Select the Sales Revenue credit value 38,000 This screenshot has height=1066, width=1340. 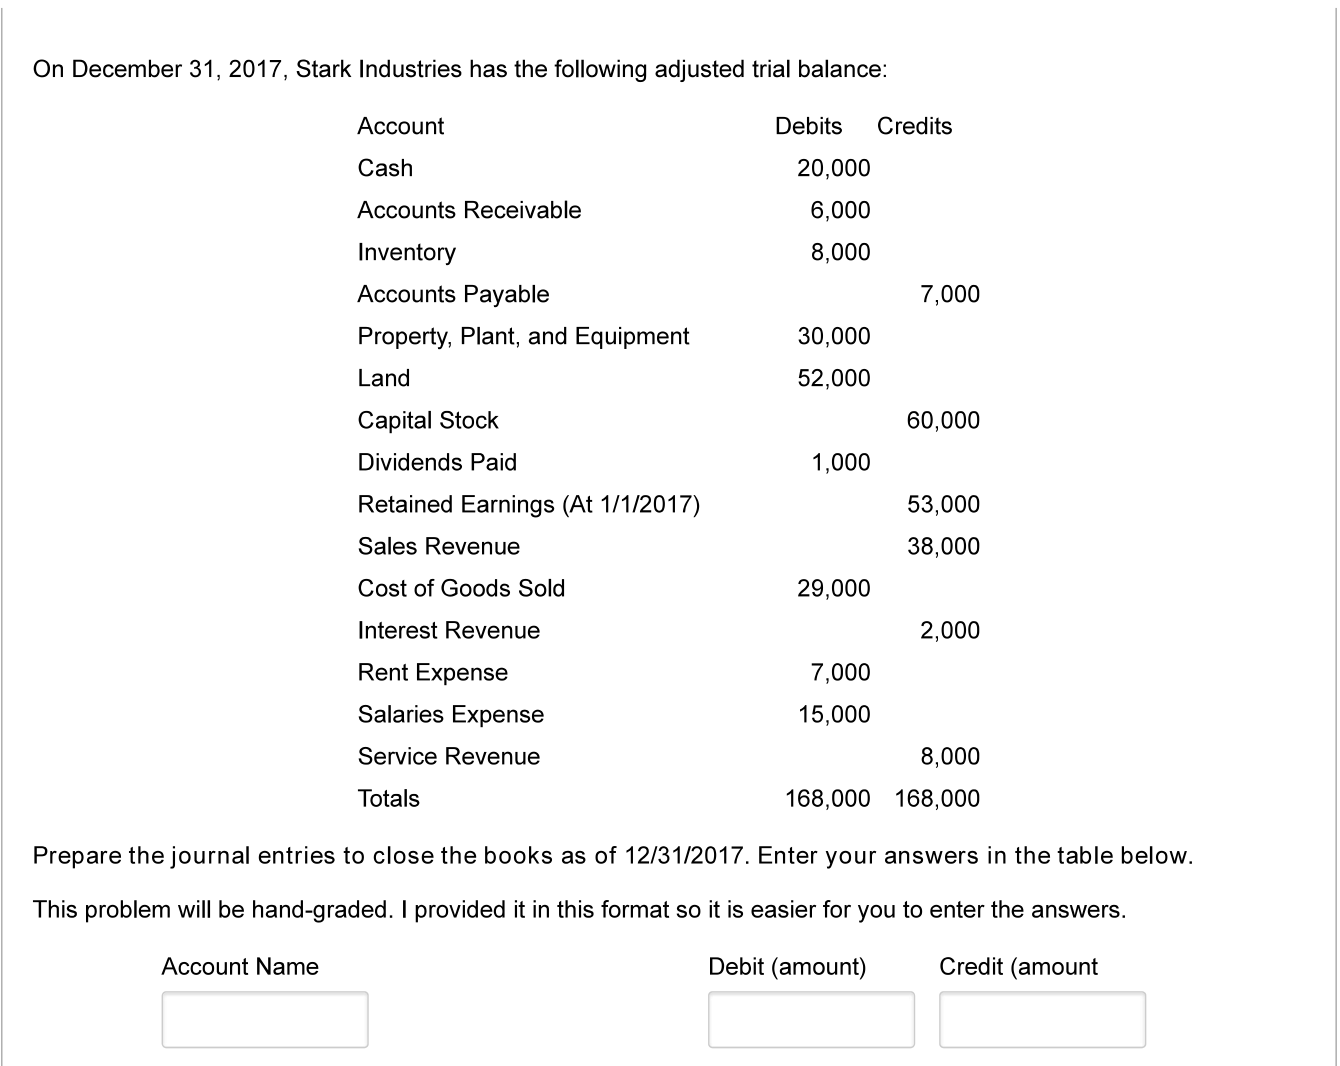point(943,546)
